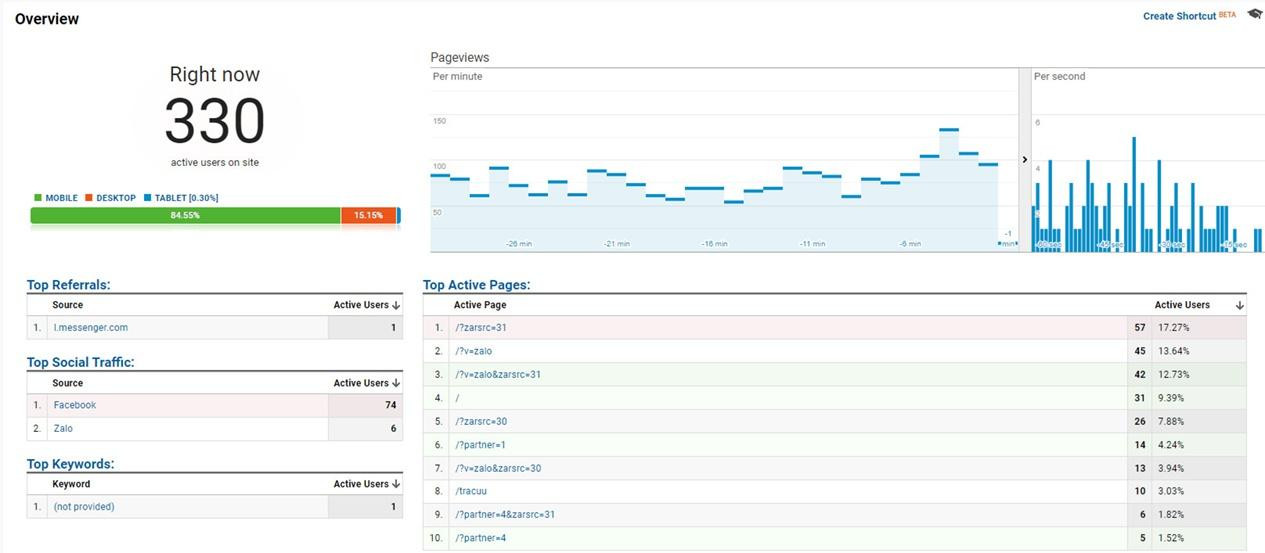Click the graduation cap help icon
The image size is (1265, 553).
[1255, 15]
